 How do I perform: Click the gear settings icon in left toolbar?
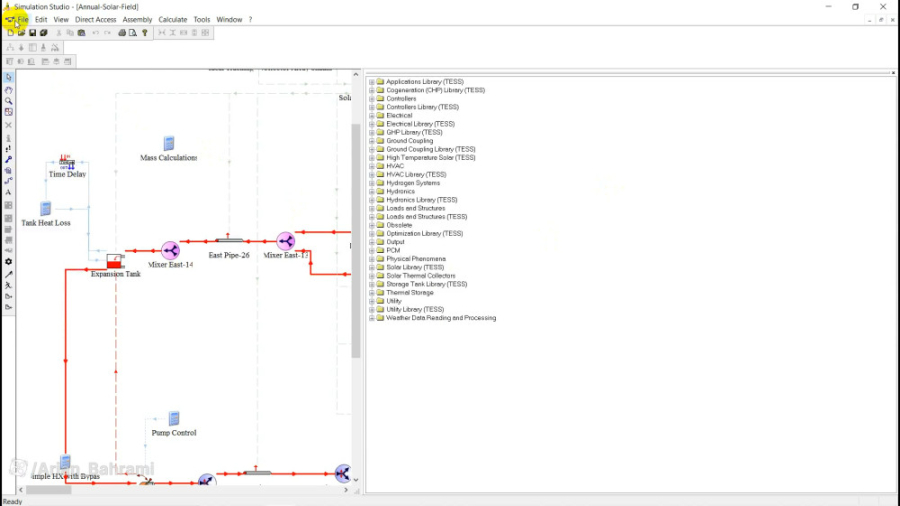(x=9, y=262)
